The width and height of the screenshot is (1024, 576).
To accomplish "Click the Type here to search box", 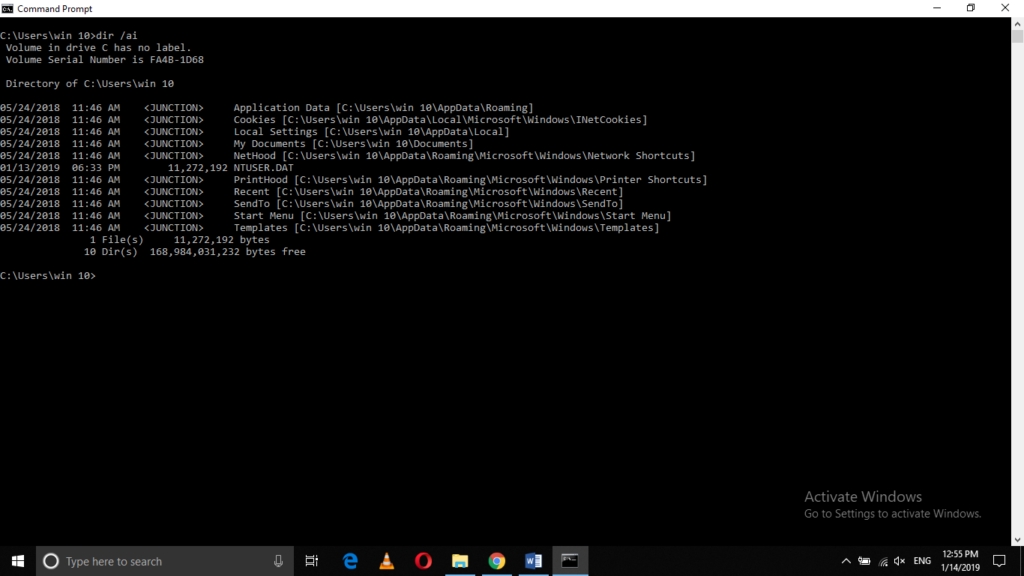I will tap(160, 561).
